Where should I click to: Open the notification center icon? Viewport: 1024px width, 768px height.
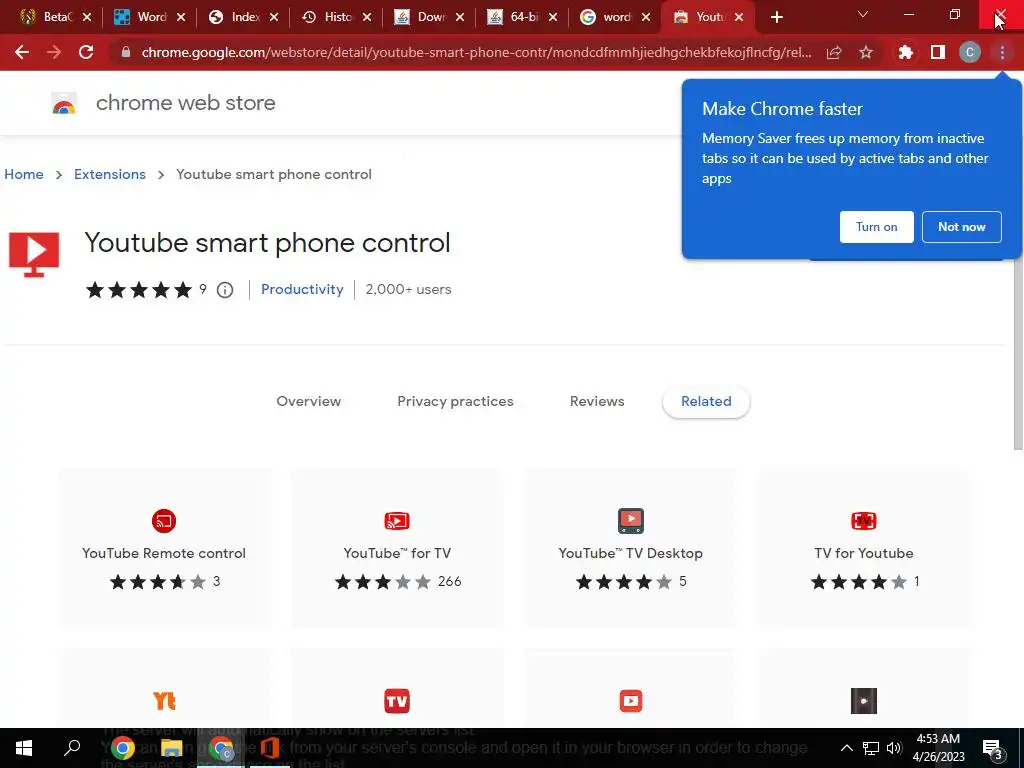[993, 748]
